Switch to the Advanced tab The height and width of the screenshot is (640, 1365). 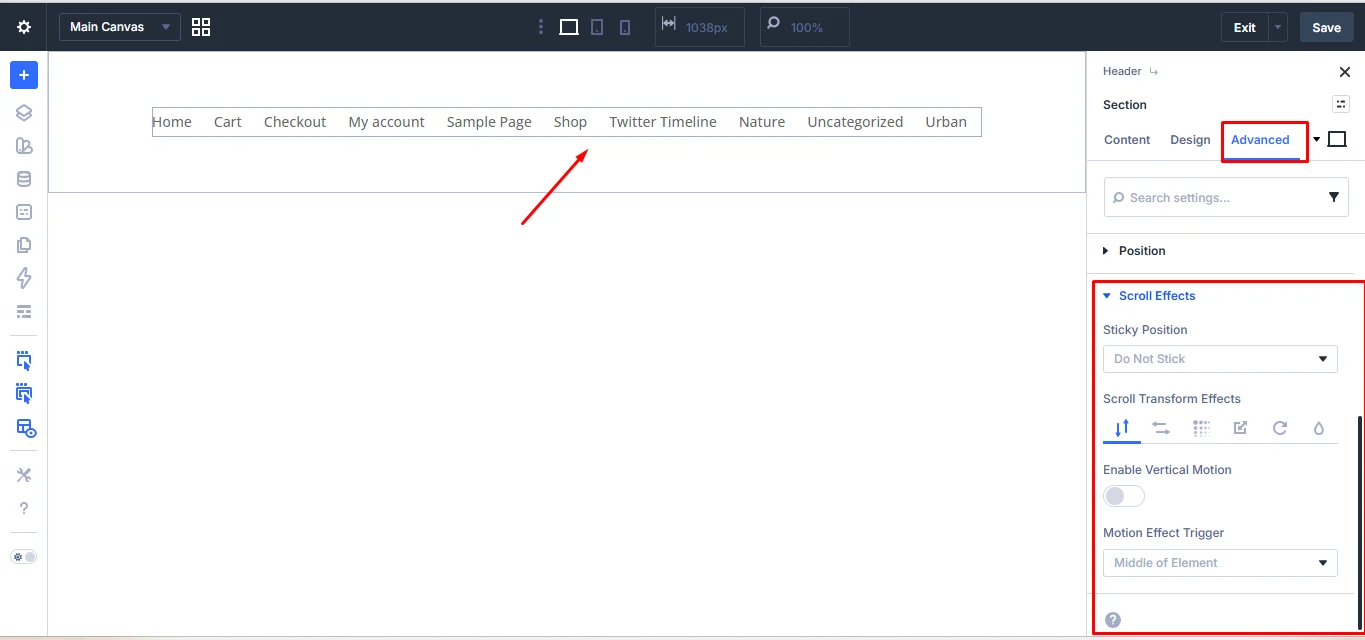pos(1260,140)
